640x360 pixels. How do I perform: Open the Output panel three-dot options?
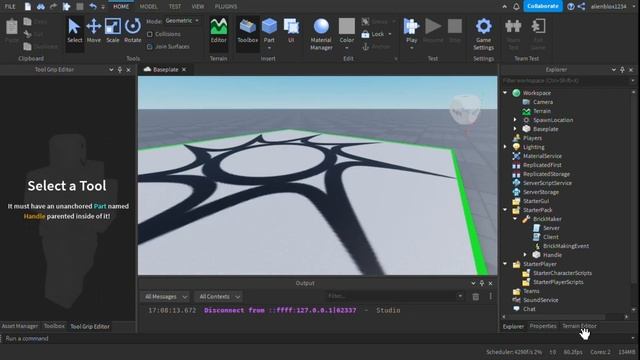pos(491,296)
